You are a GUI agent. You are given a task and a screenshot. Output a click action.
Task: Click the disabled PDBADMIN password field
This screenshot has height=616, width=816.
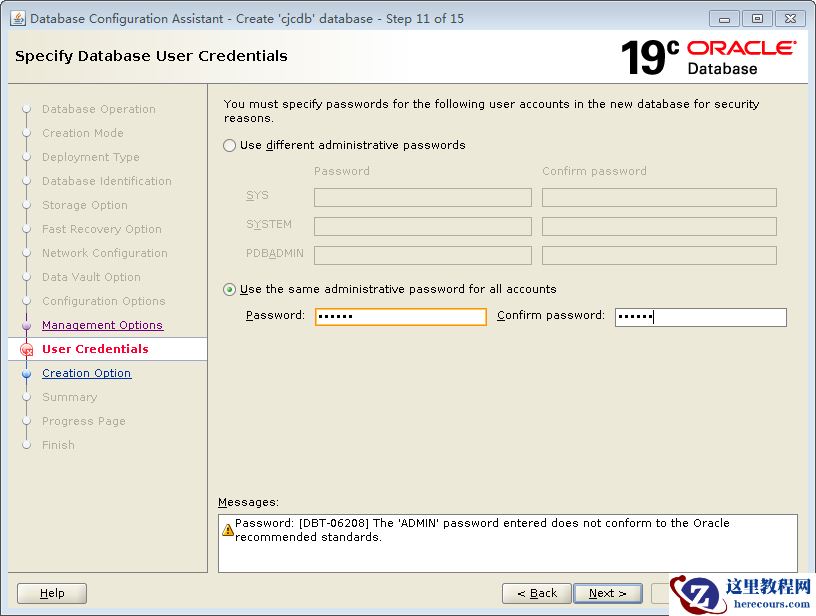423,255
